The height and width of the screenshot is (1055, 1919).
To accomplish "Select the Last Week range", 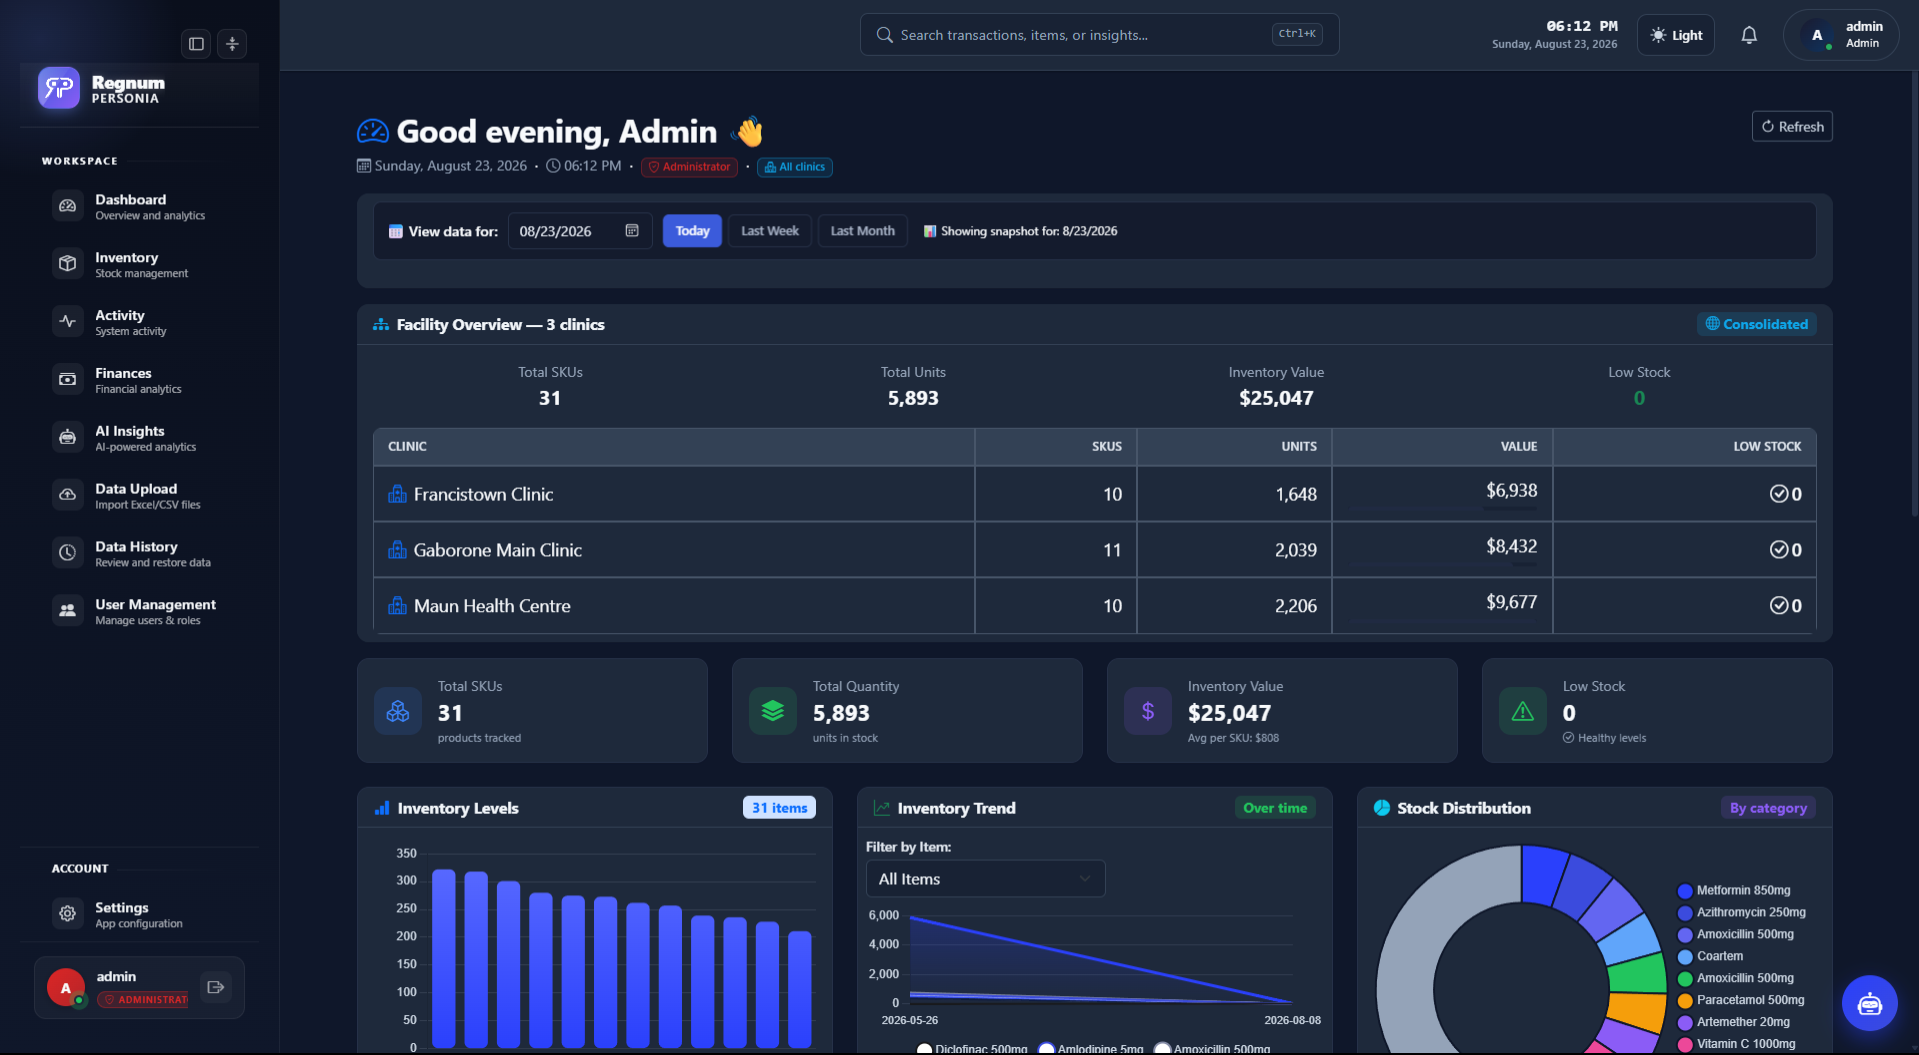I will pos(770,231).
